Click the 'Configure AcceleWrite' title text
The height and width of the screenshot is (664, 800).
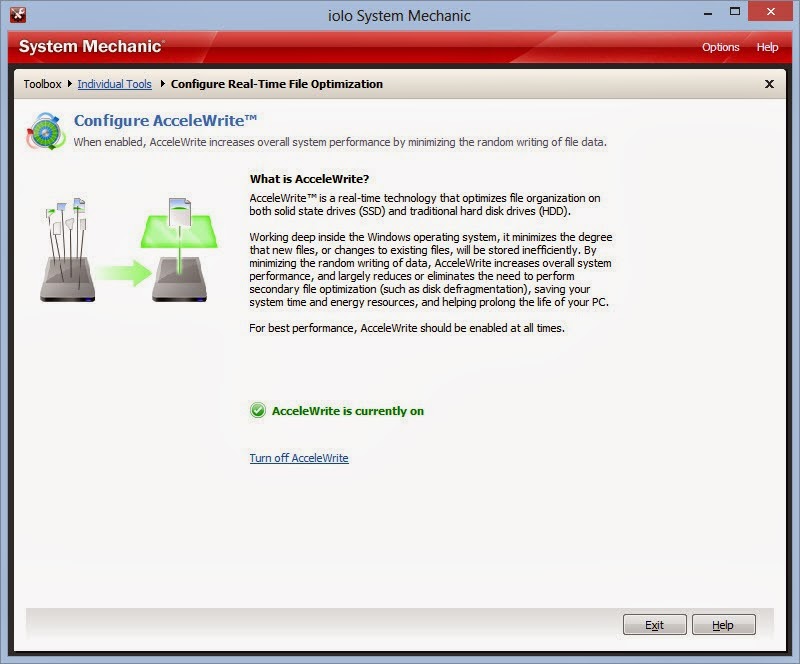click(x=165, y=120)
